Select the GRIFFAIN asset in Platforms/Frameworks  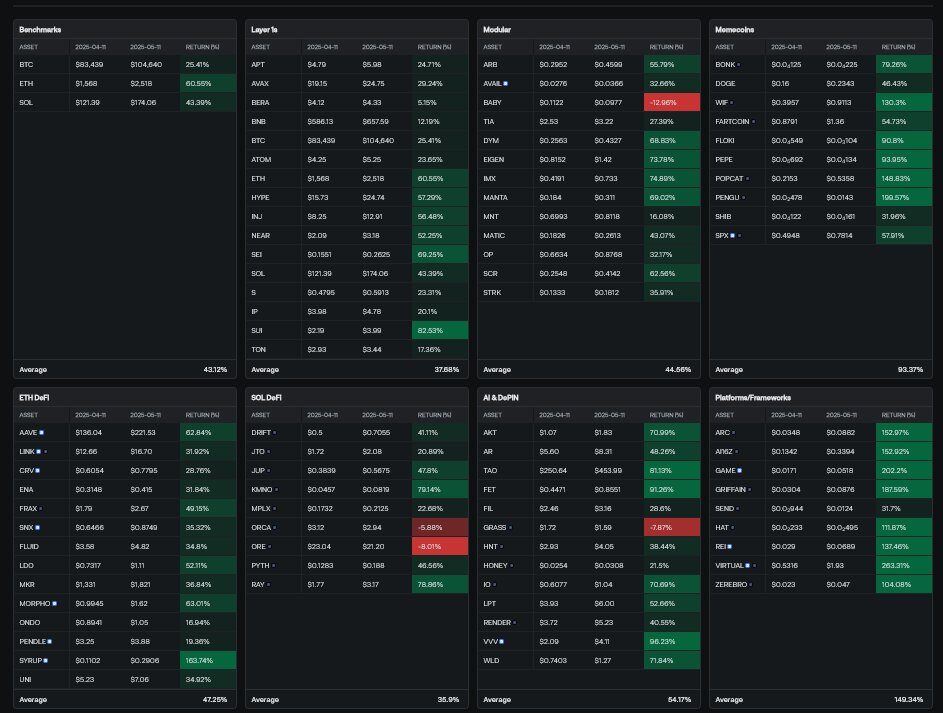[730, 490]
